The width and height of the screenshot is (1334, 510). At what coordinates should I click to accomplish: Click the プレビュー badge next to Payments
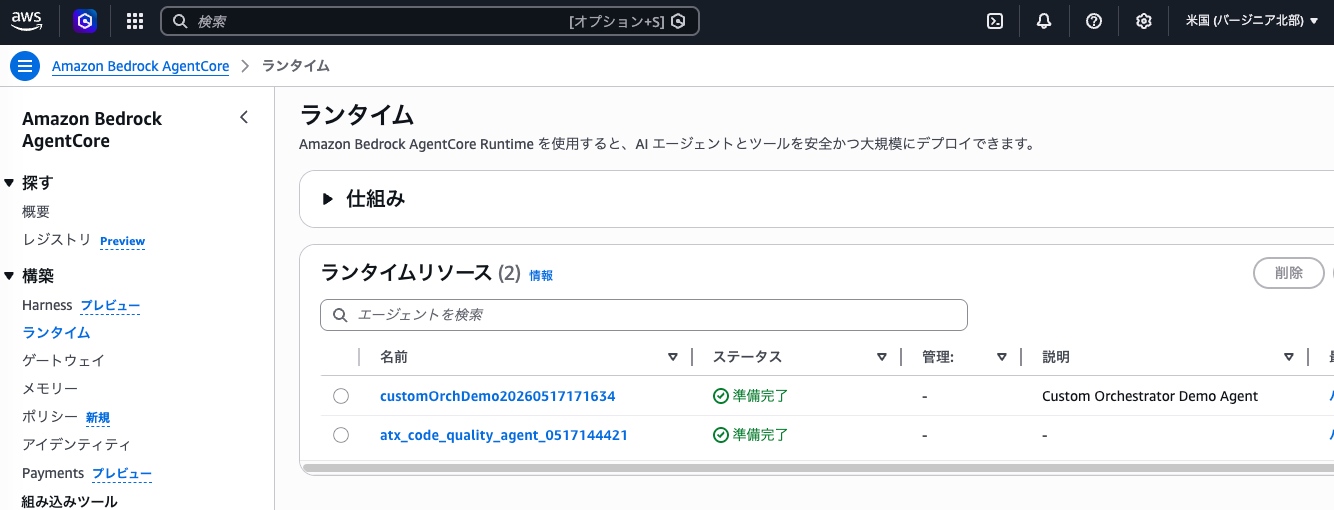[x=122, y=474]
